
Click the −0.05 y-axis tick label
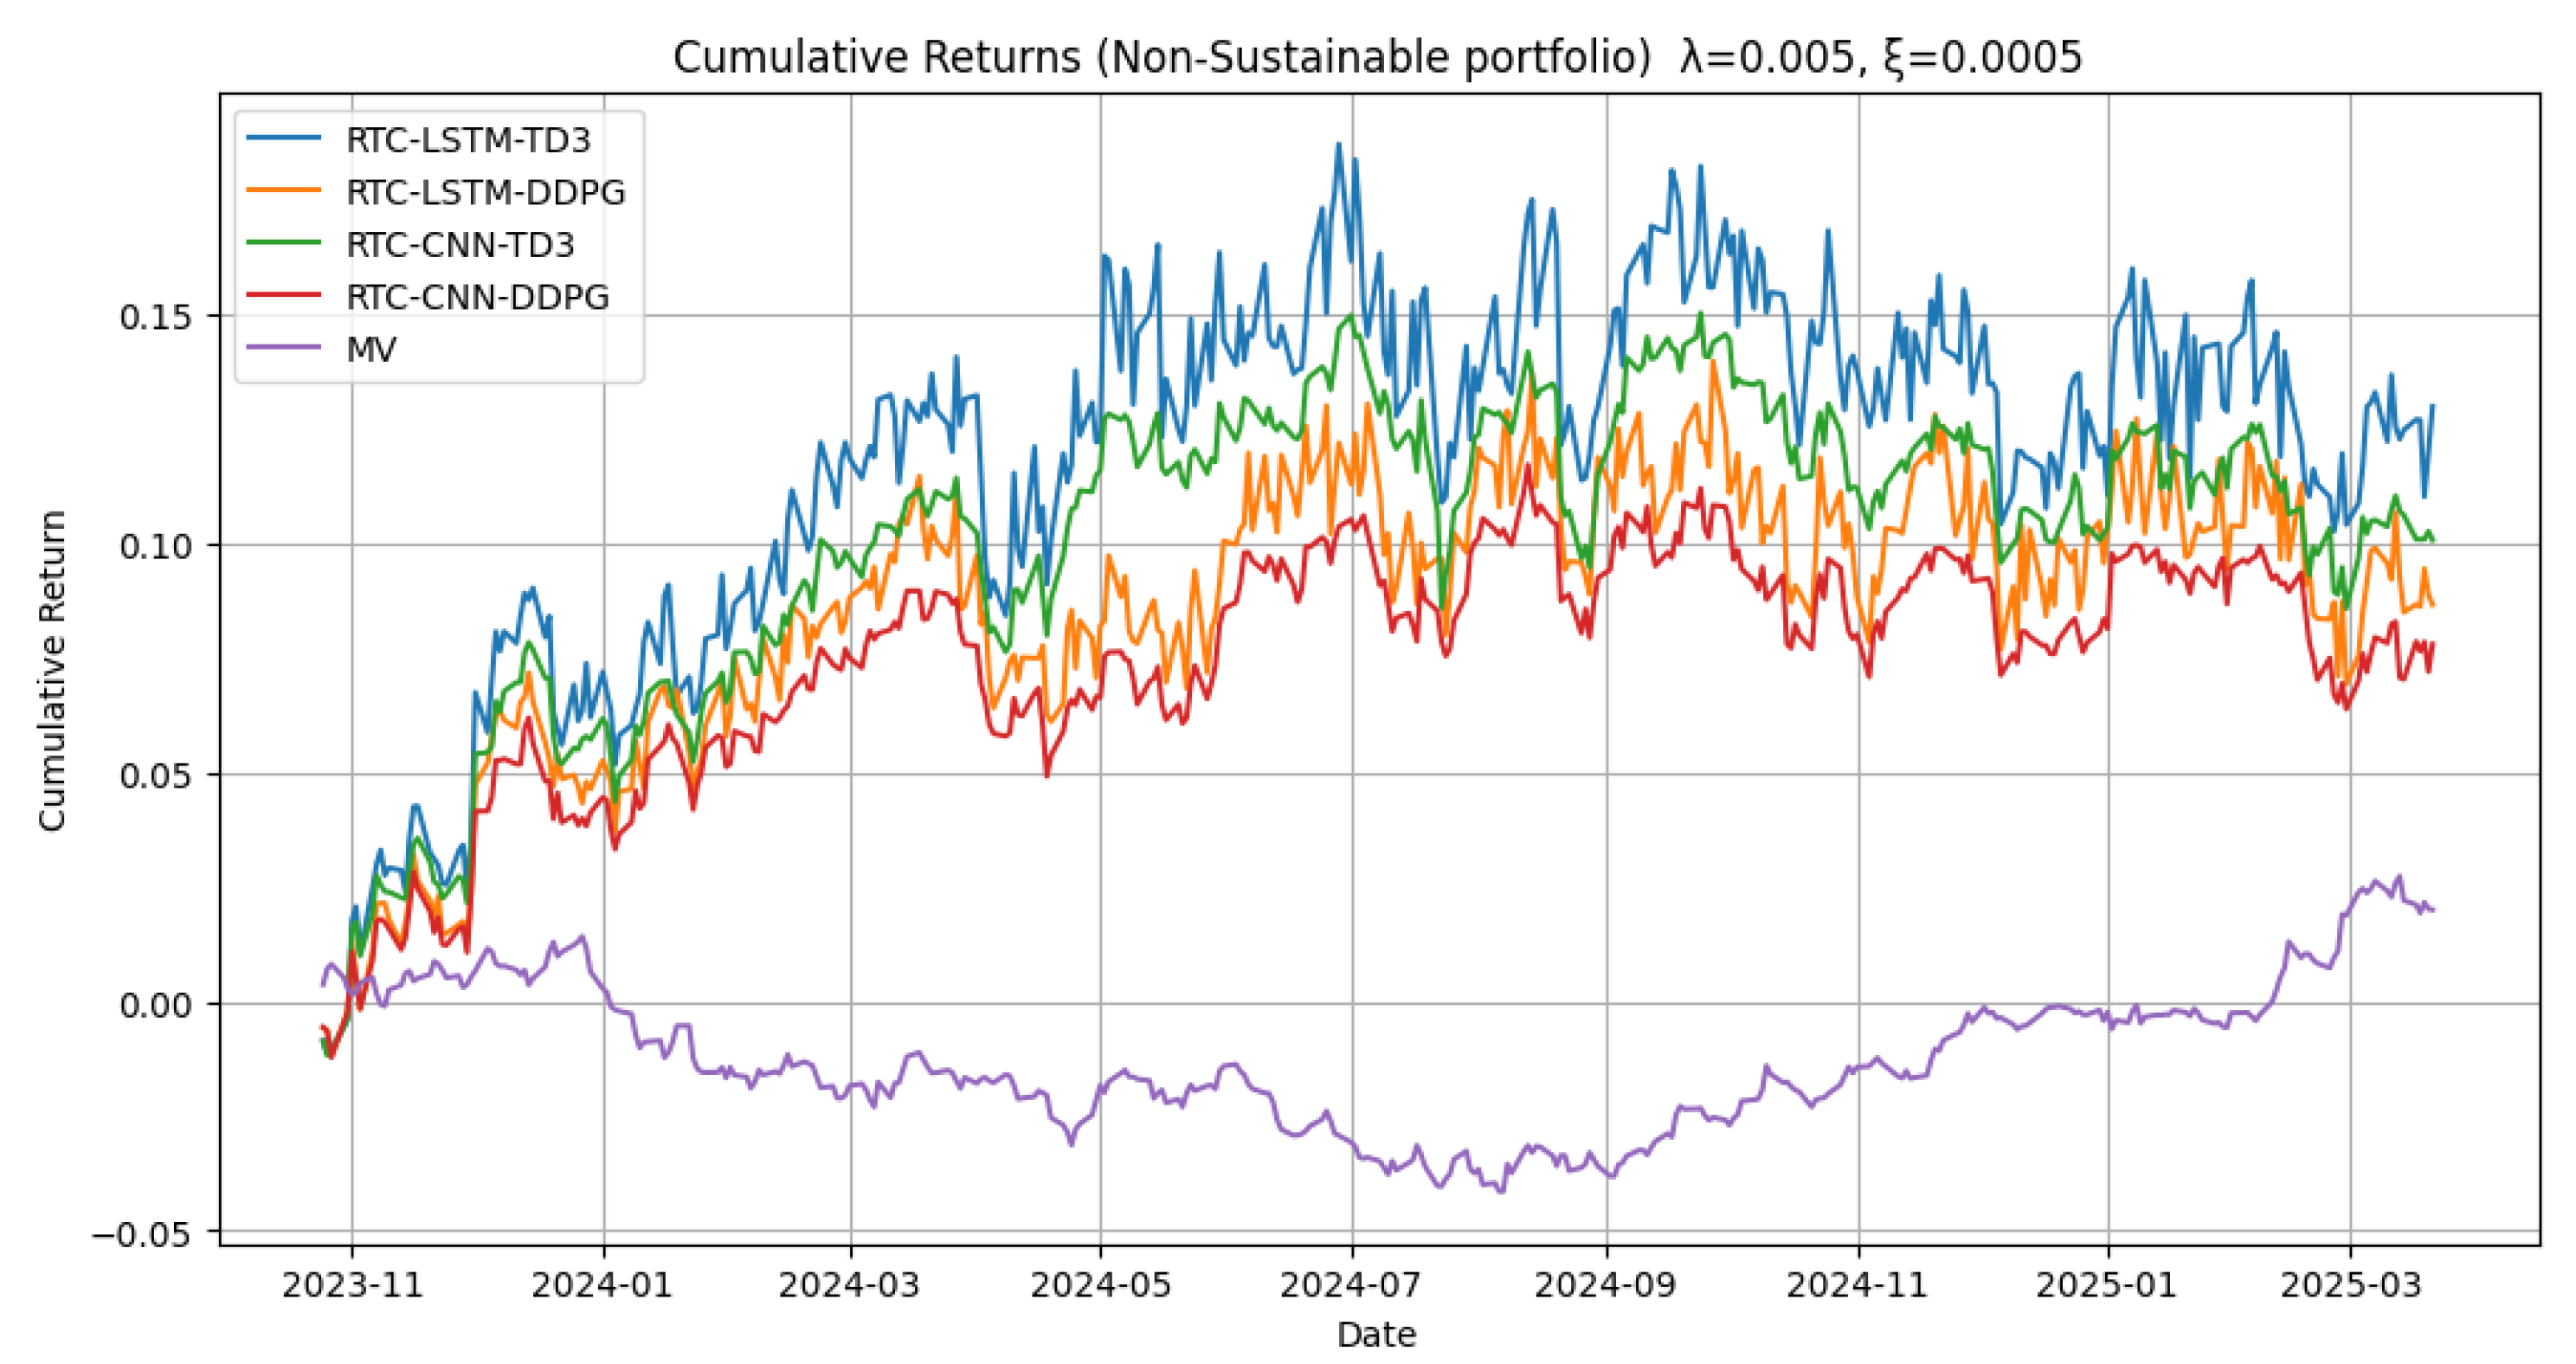coord(141,1234)
